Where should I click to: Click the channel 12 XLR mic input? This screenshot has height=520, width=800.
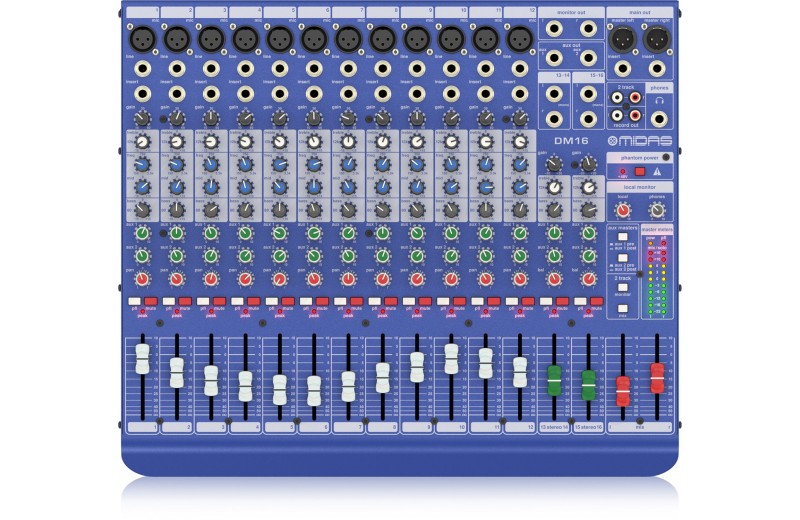pos(520,39)
